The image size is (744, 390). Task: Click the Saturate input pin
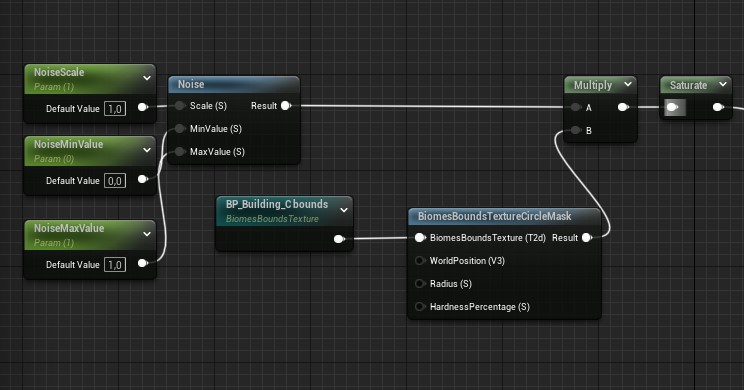[x=671, y=107]
